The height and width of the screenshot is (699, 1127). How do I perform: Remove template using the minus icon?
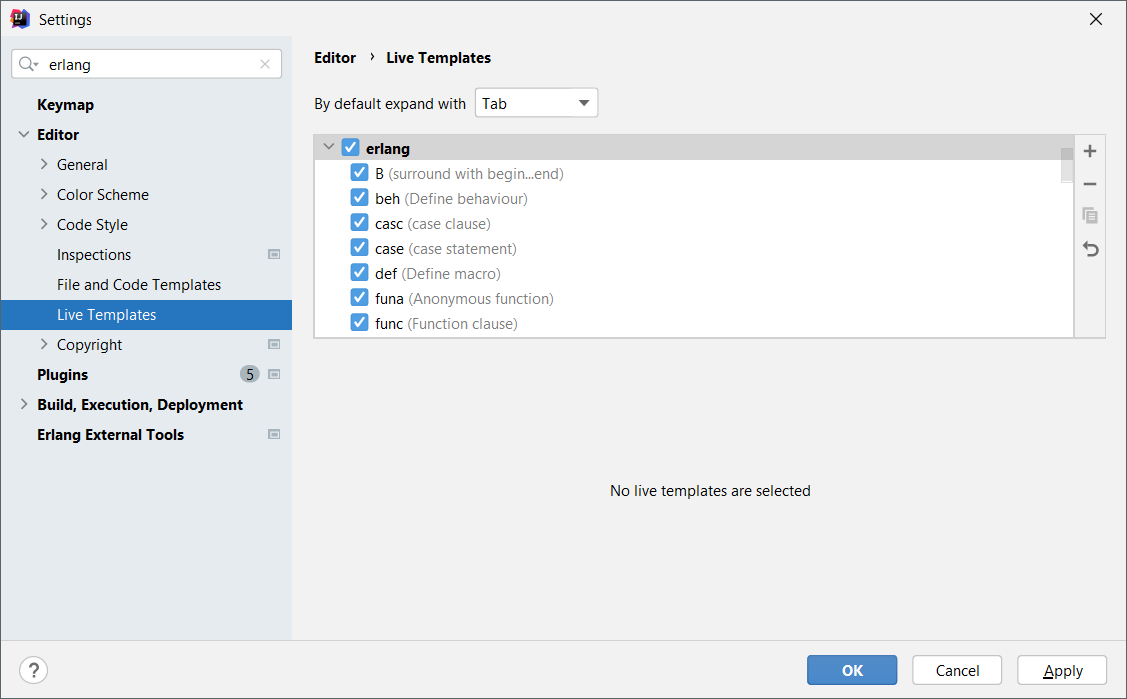[1090, 184]
